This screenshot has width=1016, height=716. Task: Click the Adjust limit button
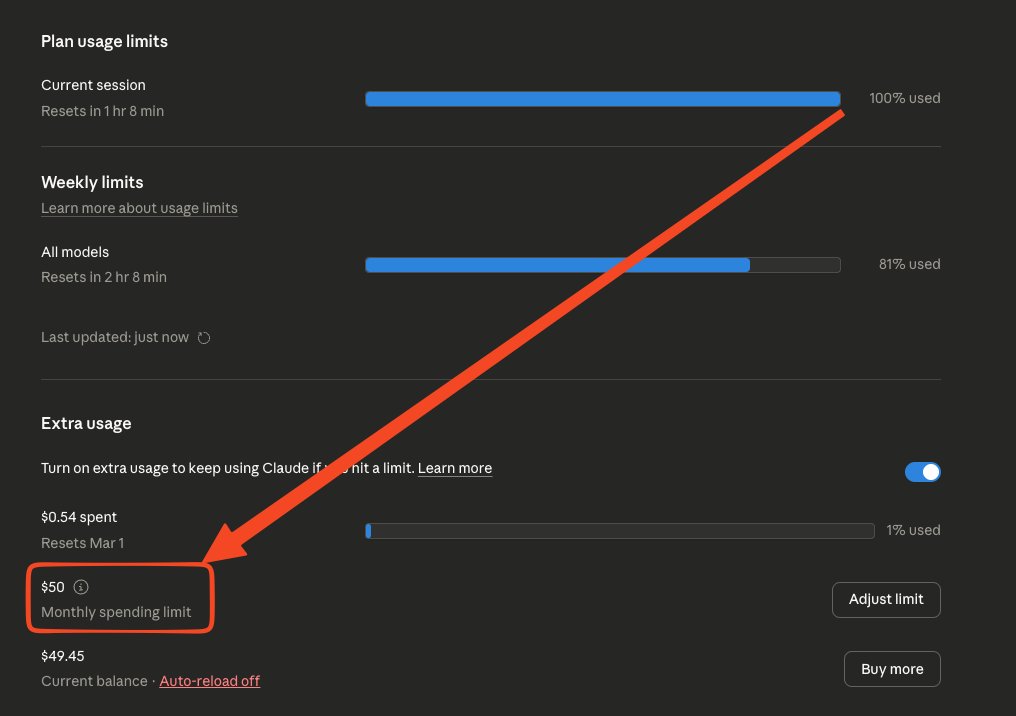point(886,599)
